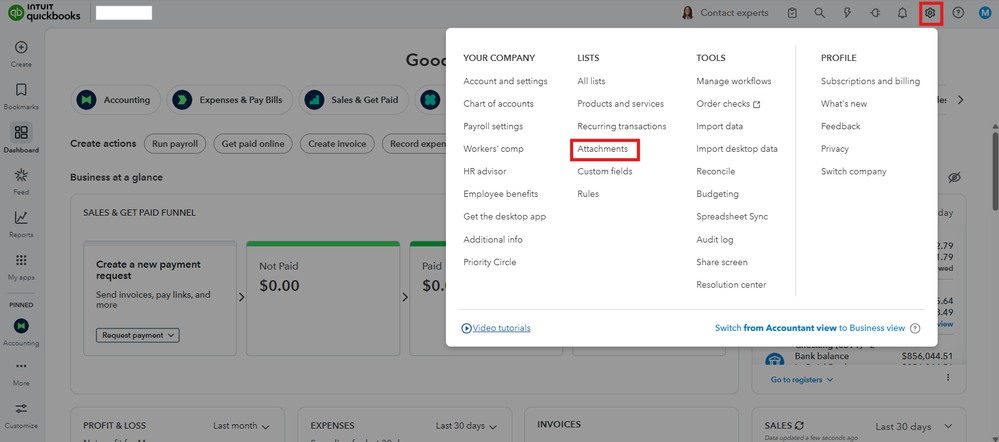
Task: Select Manage workflows
Action: [x=734, y=81]
